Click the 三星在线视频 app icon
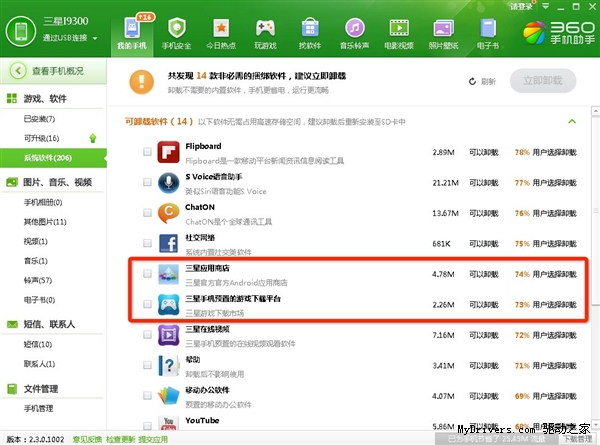The image size is (600, 445). point(168,335)
